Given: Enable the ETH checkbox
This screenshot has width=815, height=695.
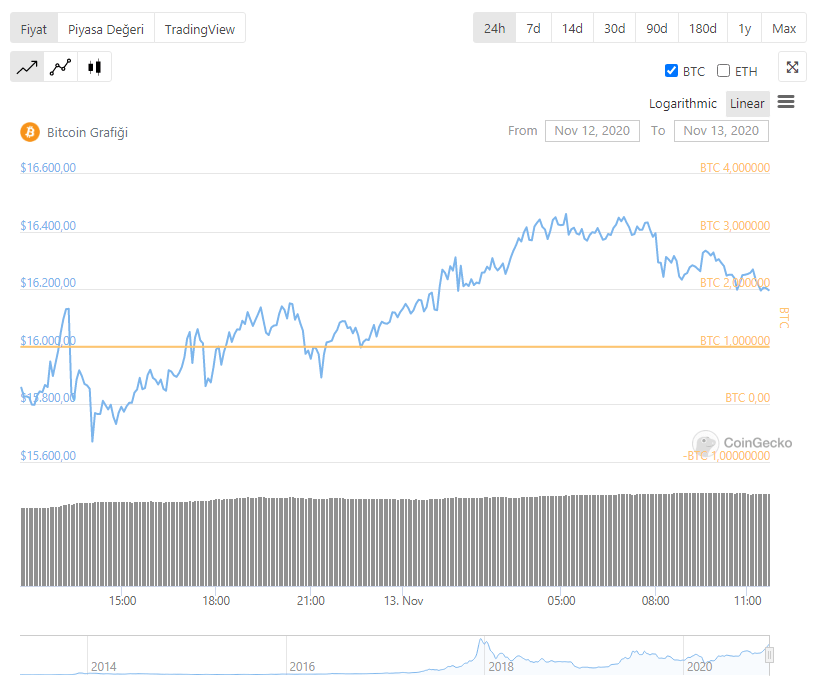Looking at the screenshot, I should point(724,71).
